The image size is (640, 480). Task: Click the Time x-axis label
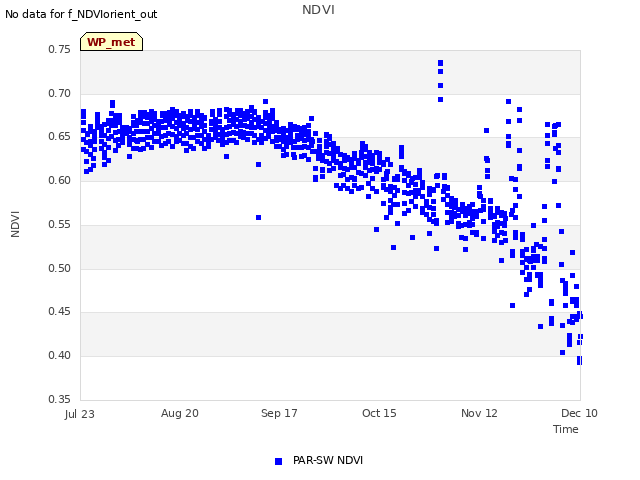[x=566, y=429]
